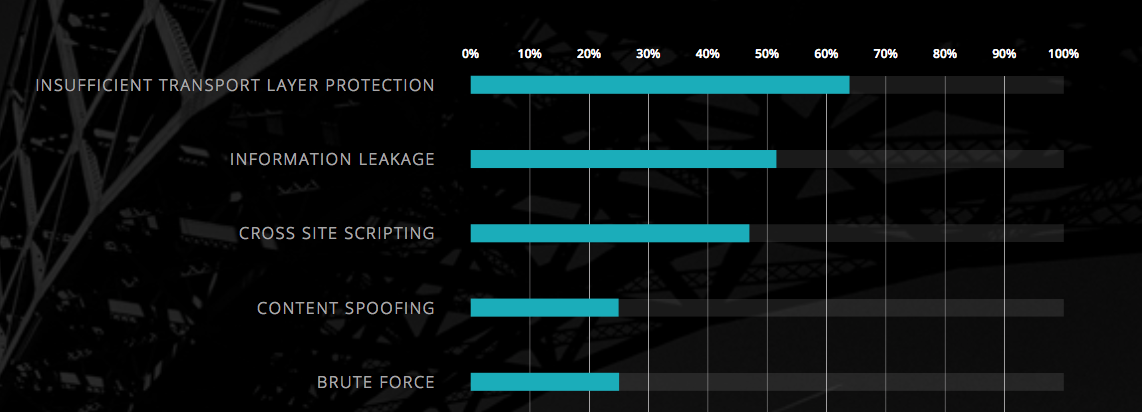Image resolution: width=1142 pixels, height=412 pixels.
Task: Click the Information Leakage teal bar
Action: pos(623,159)
